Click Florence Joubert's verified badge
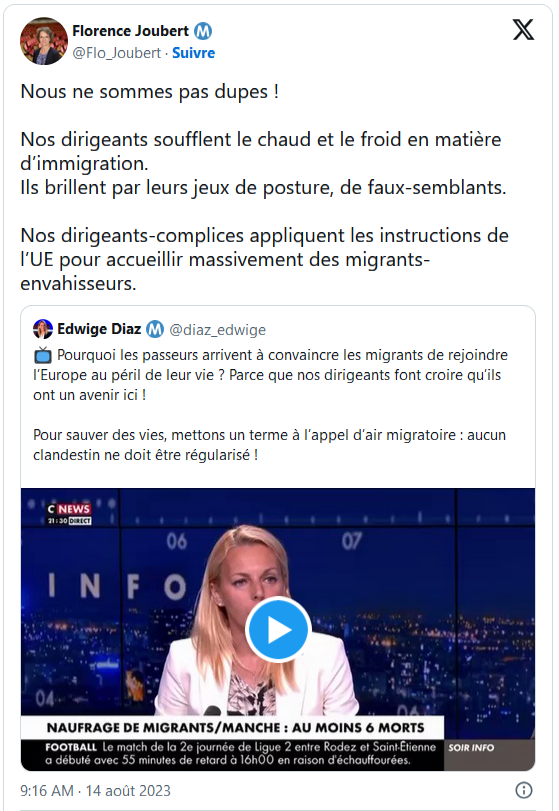The width and height of the screenshot is (559, 811). [x=203, y=31]
